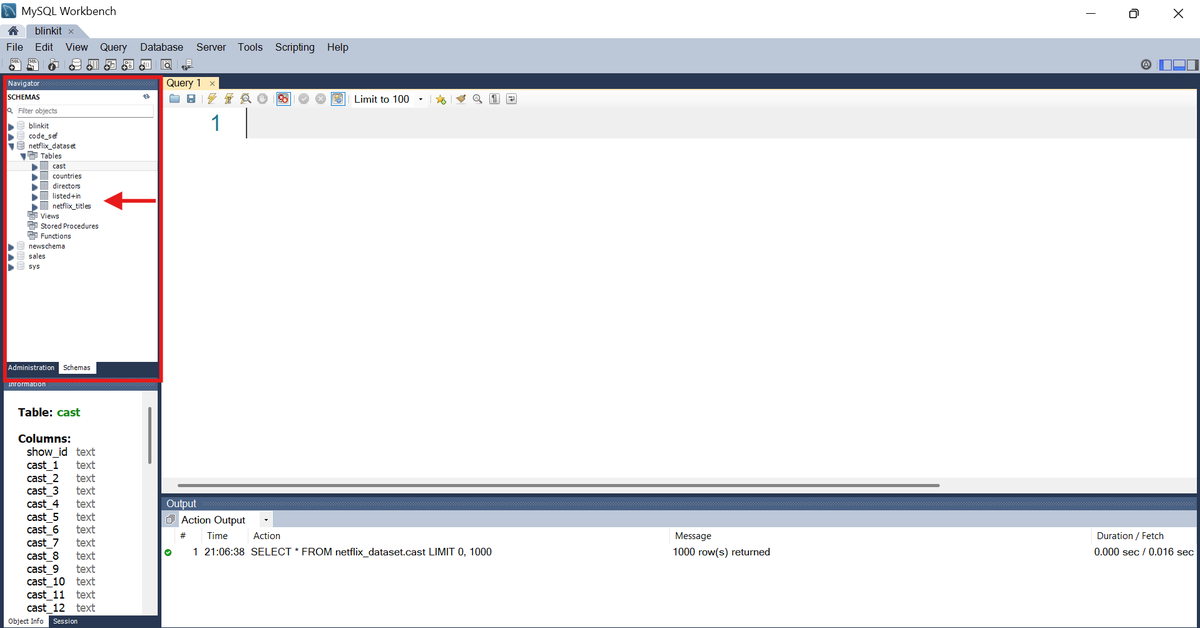Click the rollback transaction X icon
This screenshot has height=628, width=1200.
click(x=321, y=99)
